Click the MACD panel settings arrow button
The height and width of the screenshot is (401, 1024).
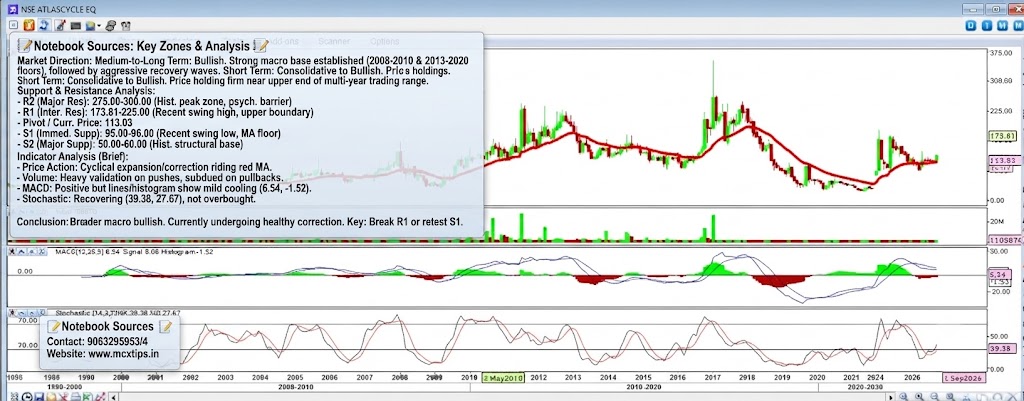[x=21, y=251]
